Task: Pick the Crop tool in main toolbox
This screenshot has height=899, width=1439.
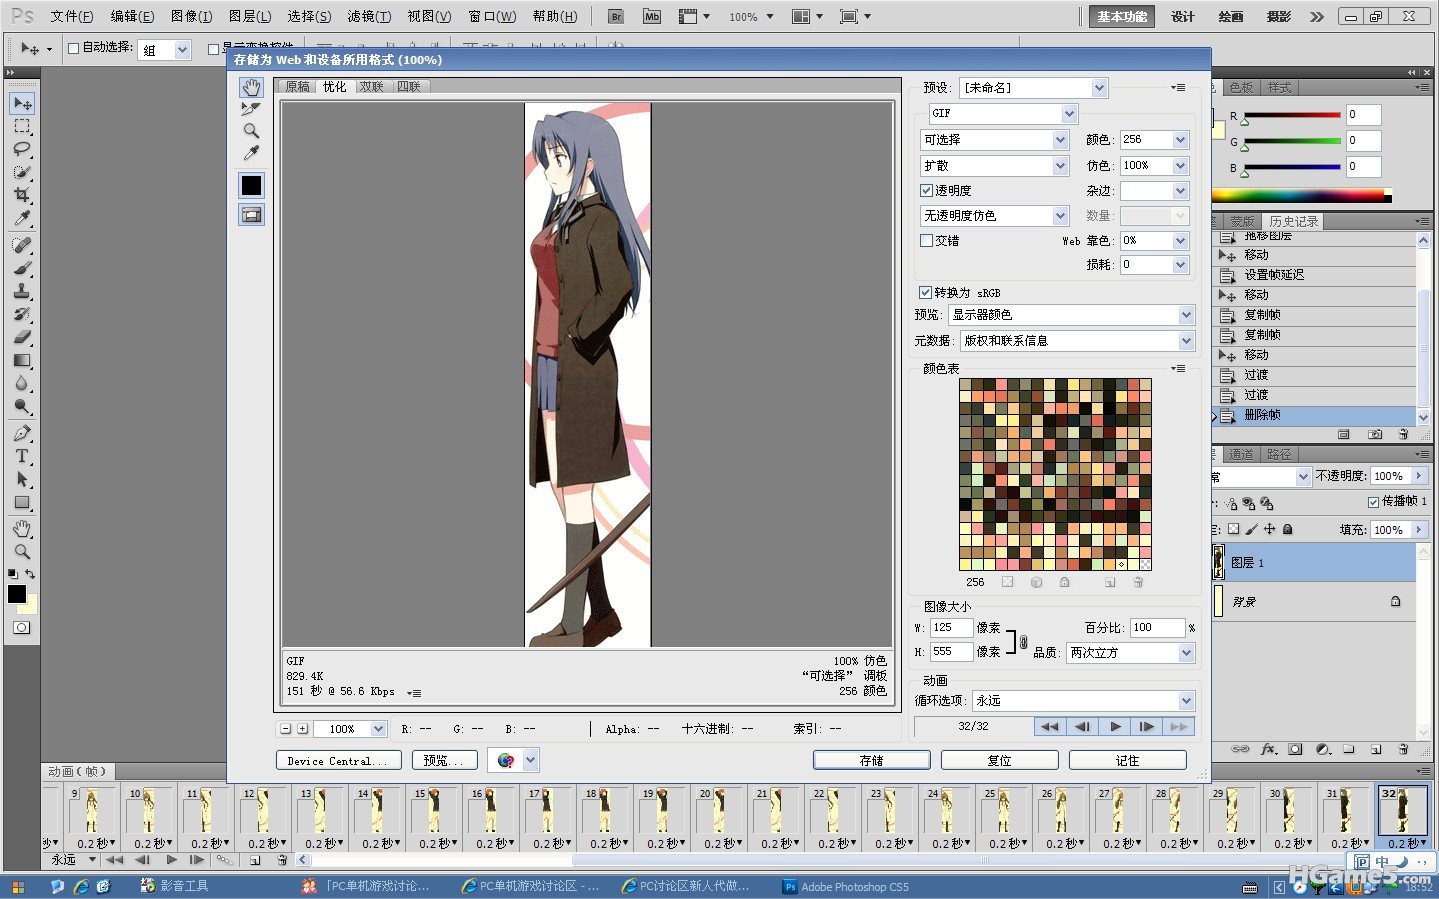Action: coord(22,195)
